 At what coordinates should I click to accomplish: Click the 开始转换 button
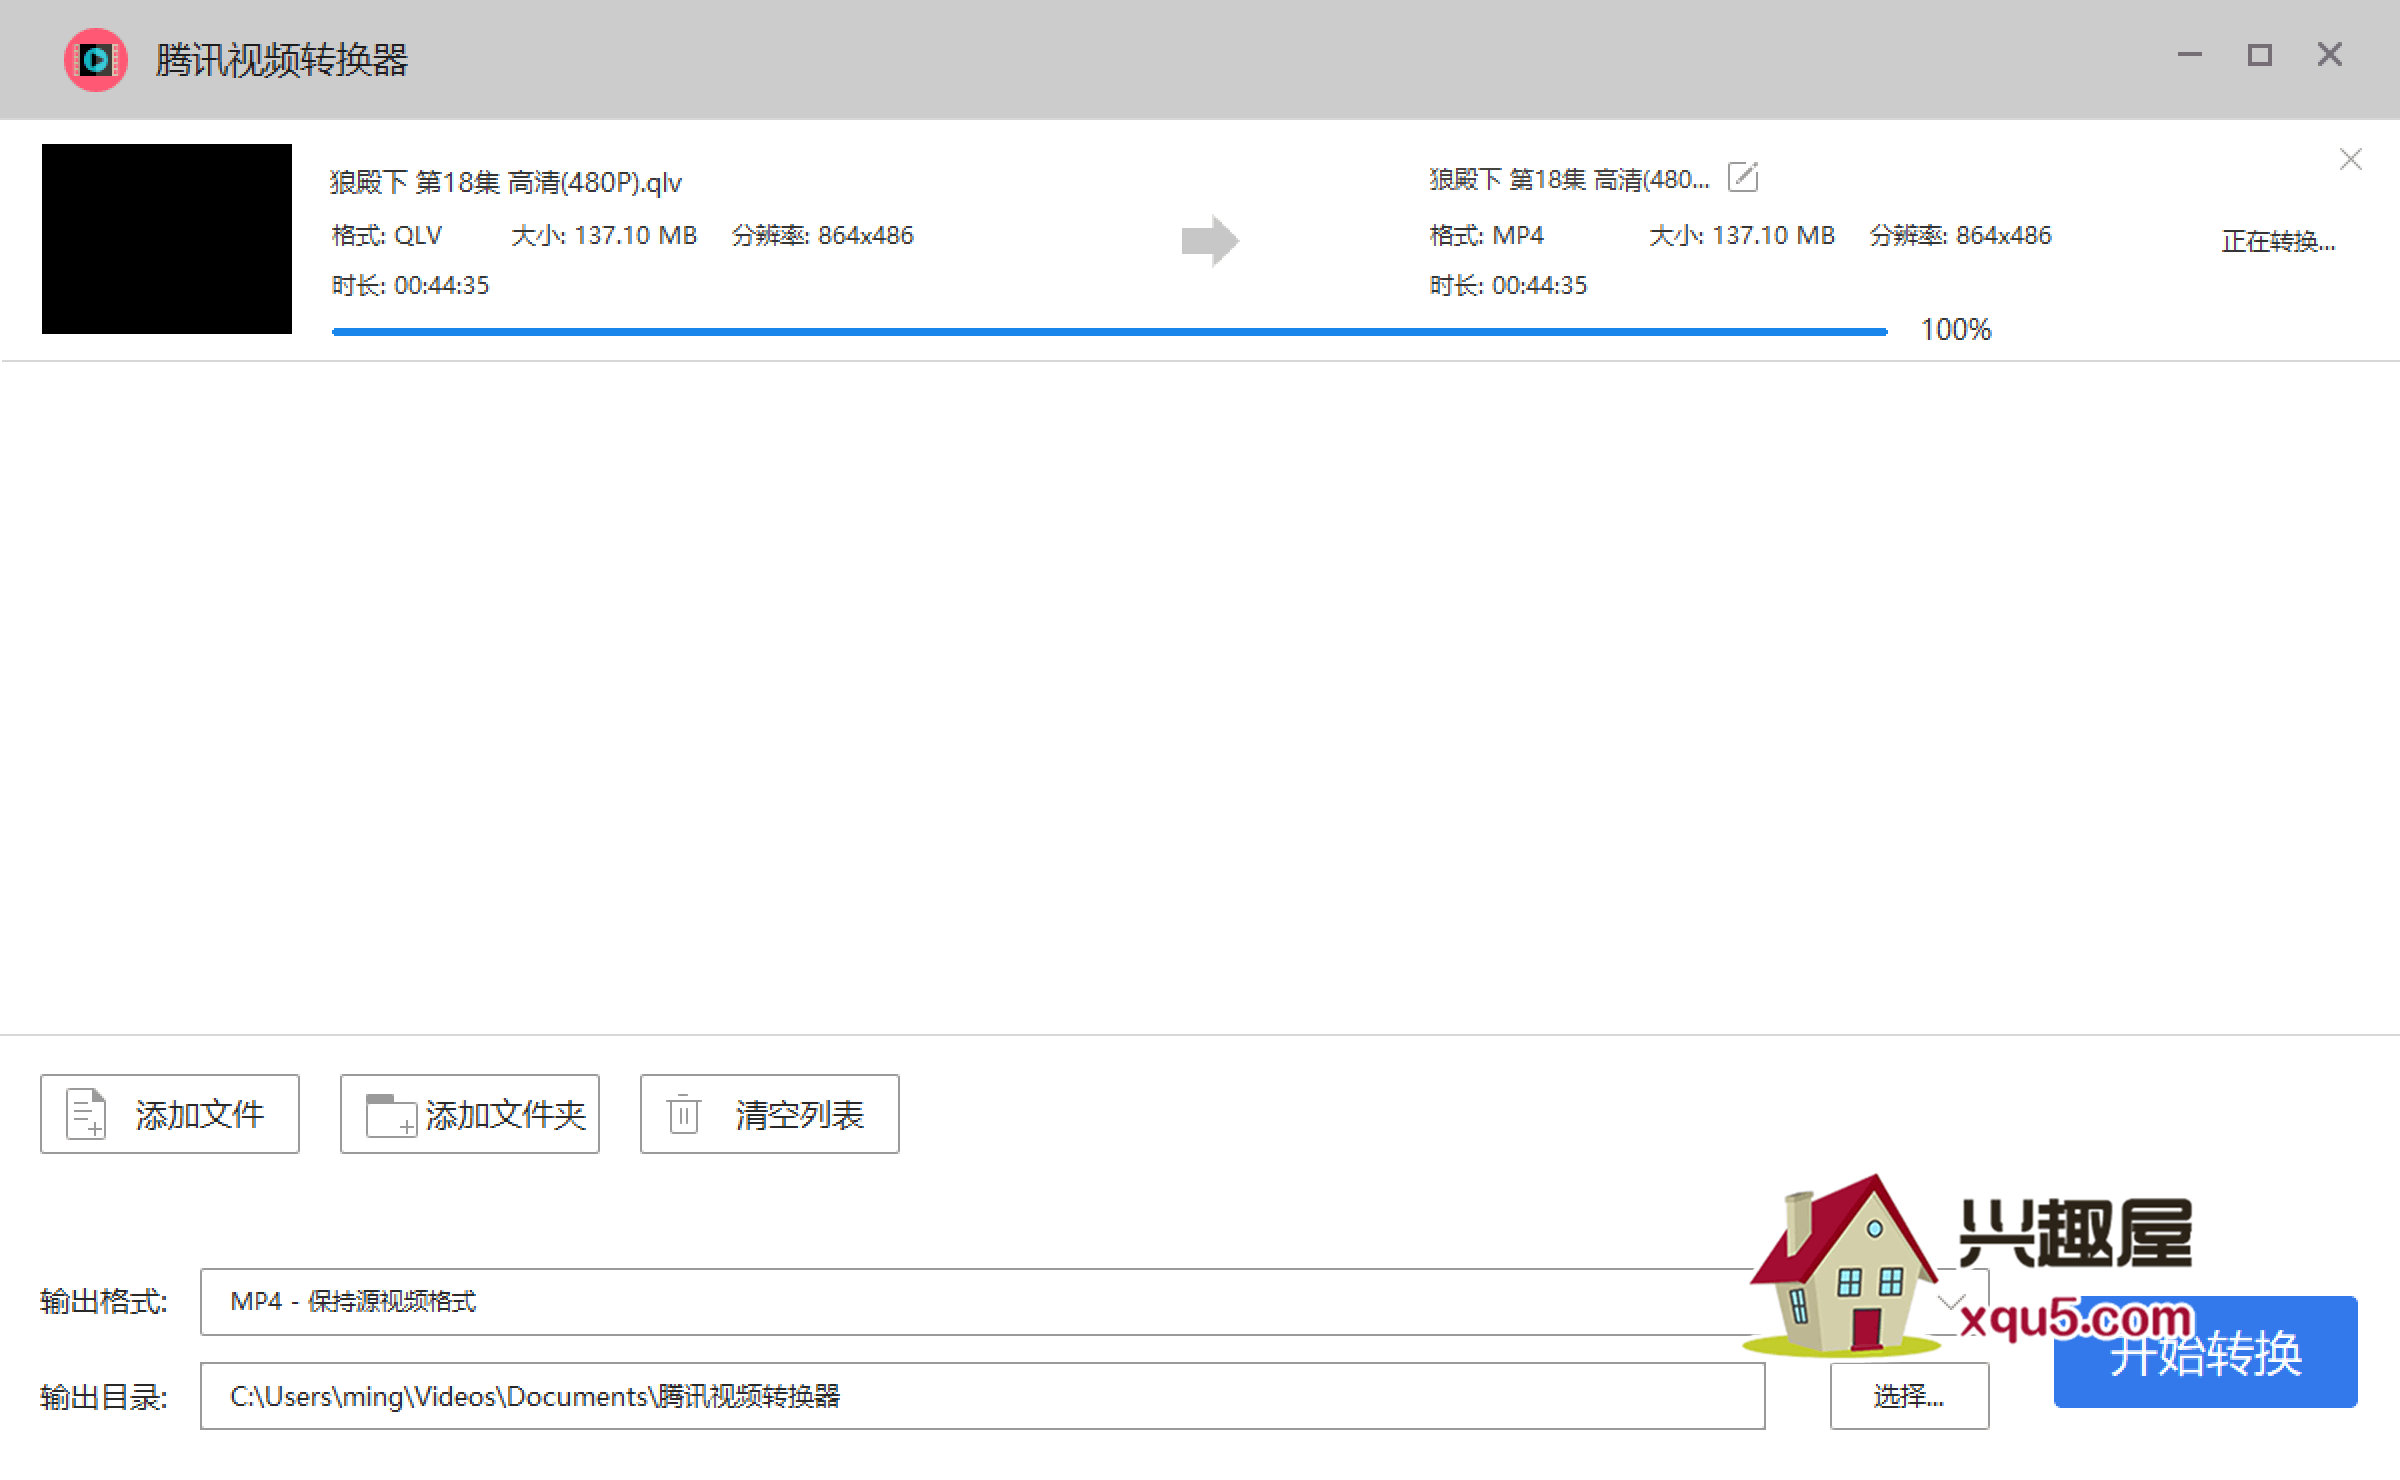point(2206,1353)
